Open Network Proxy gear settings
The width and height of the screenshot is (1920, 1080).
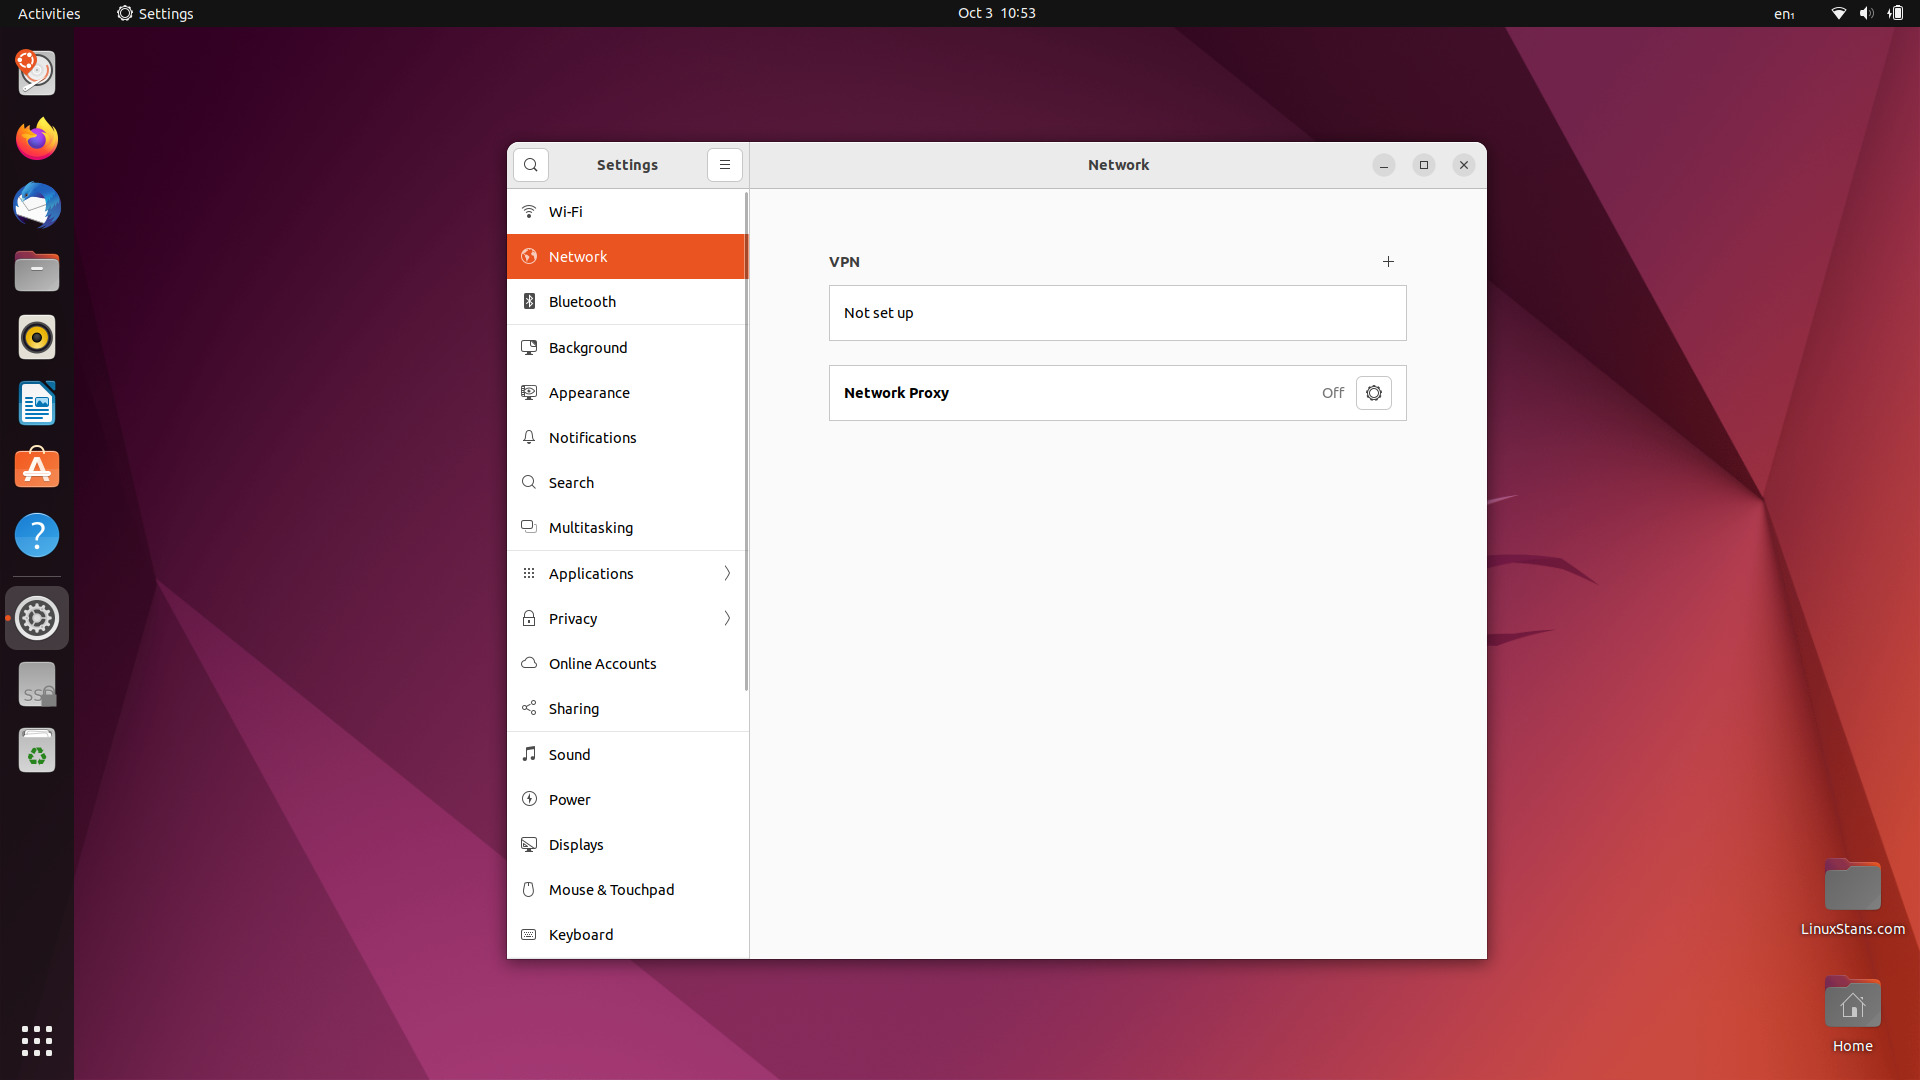1373,393
